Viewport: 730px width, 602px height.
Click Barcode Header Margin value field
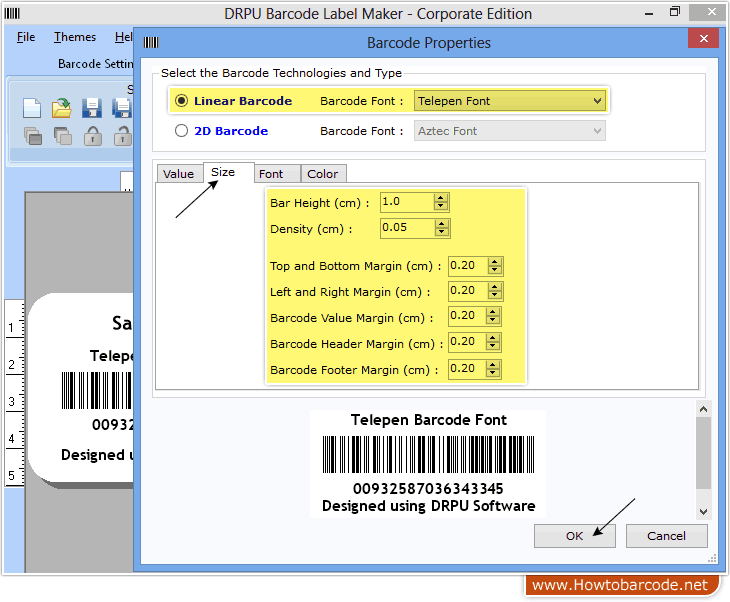pyautogui.click(x=467, y=342)
